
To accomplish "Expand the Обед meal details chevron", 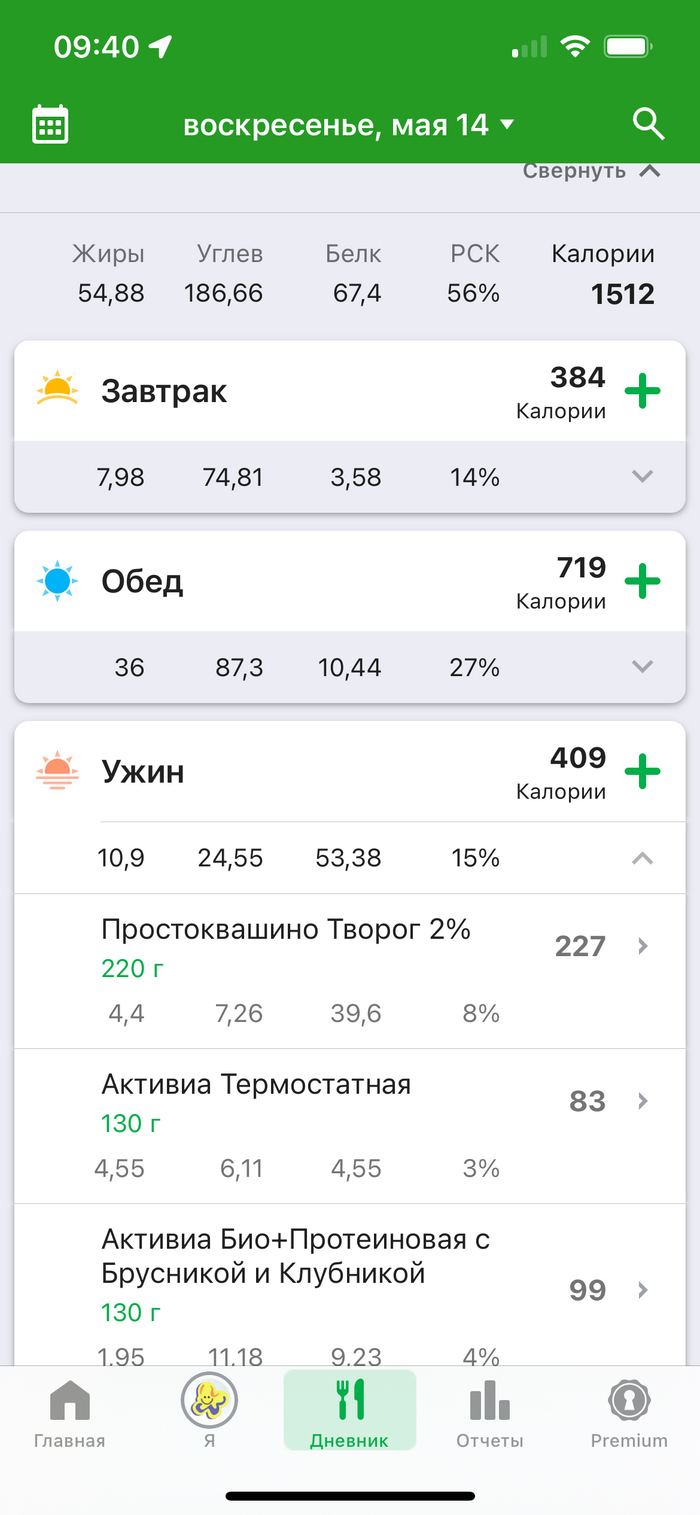I will coord(643,667).
